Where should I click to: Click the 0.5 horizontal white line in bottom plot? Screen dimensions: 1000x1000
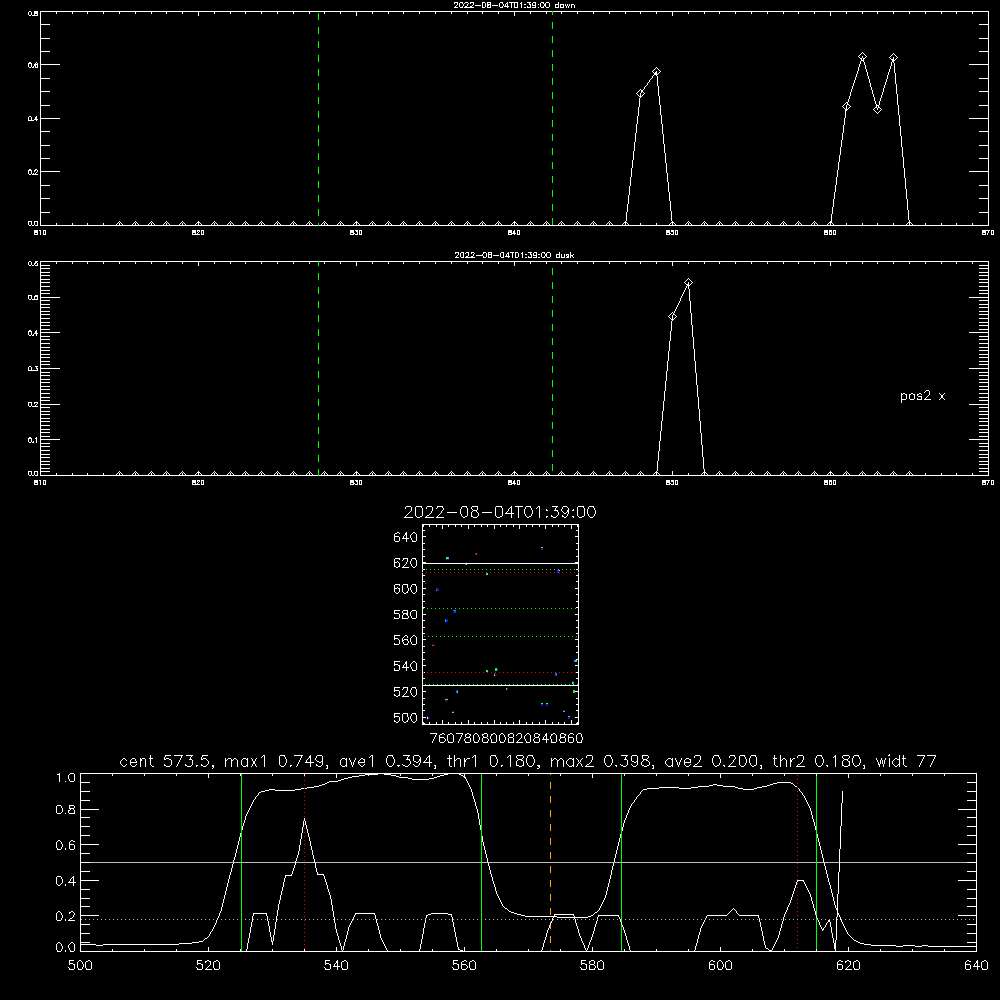coord(528,862)
